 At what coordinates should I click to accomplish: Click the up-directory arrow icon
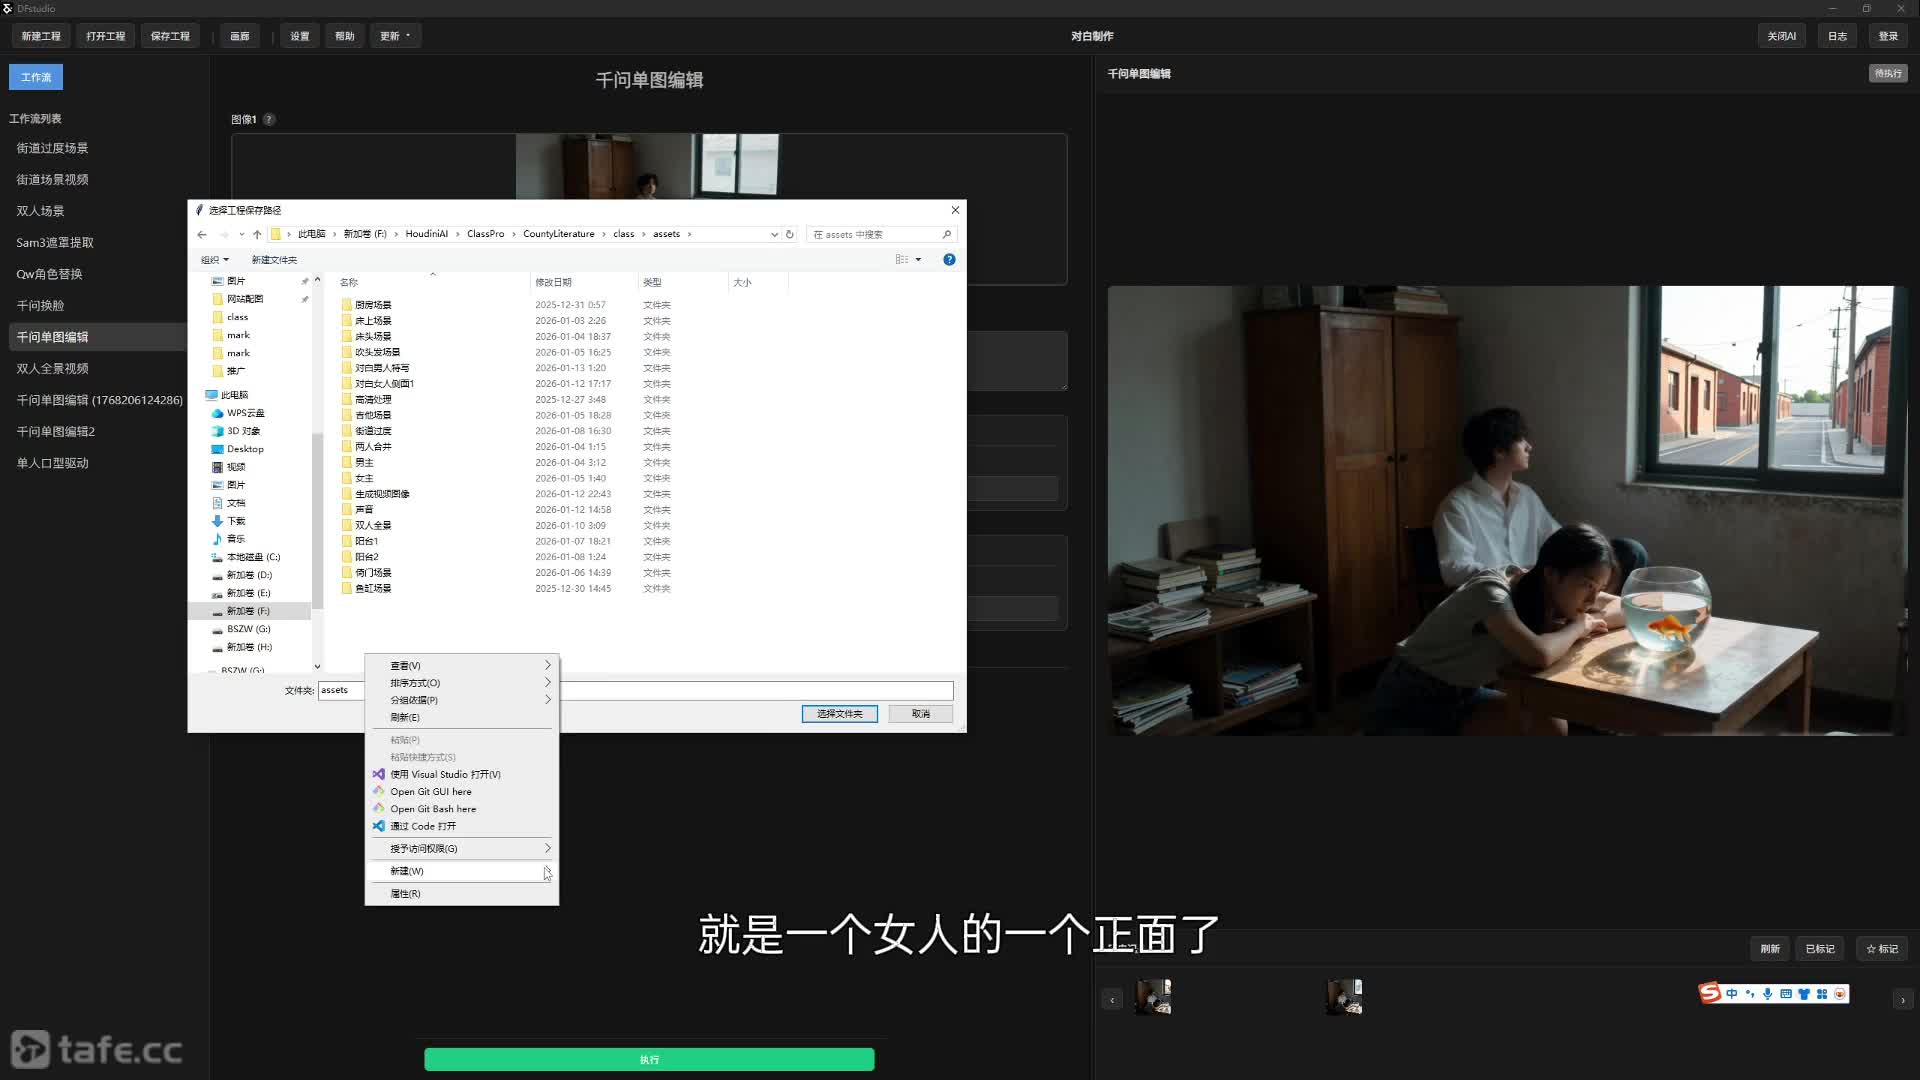(x=257, y=234)
